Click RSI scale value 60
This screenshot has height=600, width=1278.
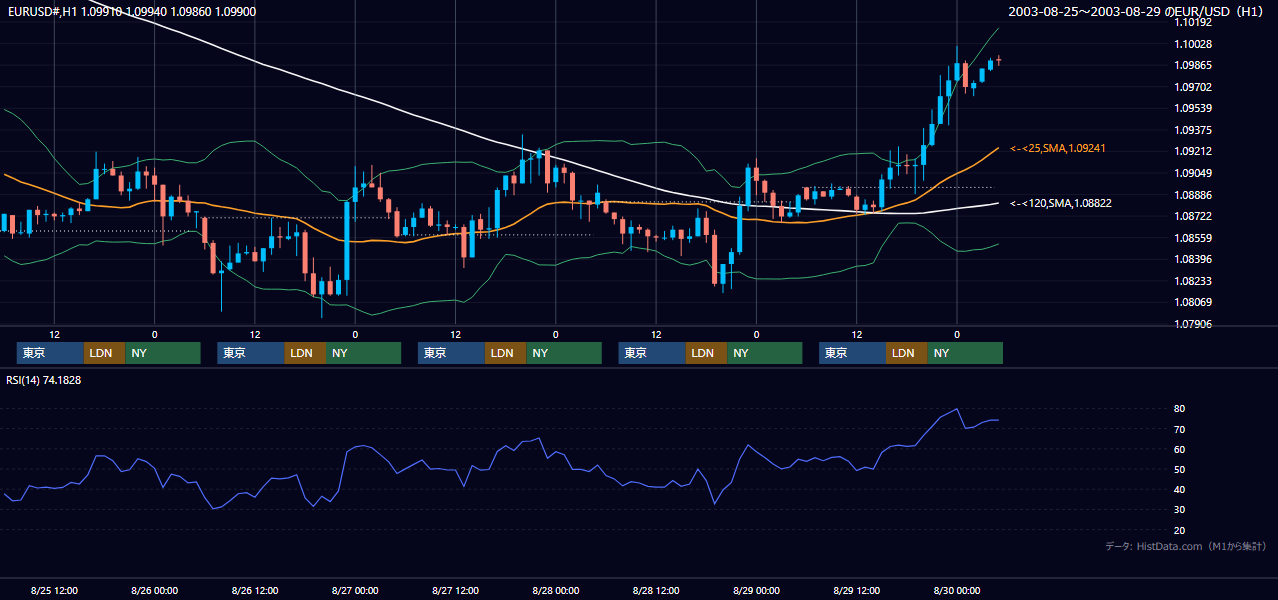coord(1180,449)
